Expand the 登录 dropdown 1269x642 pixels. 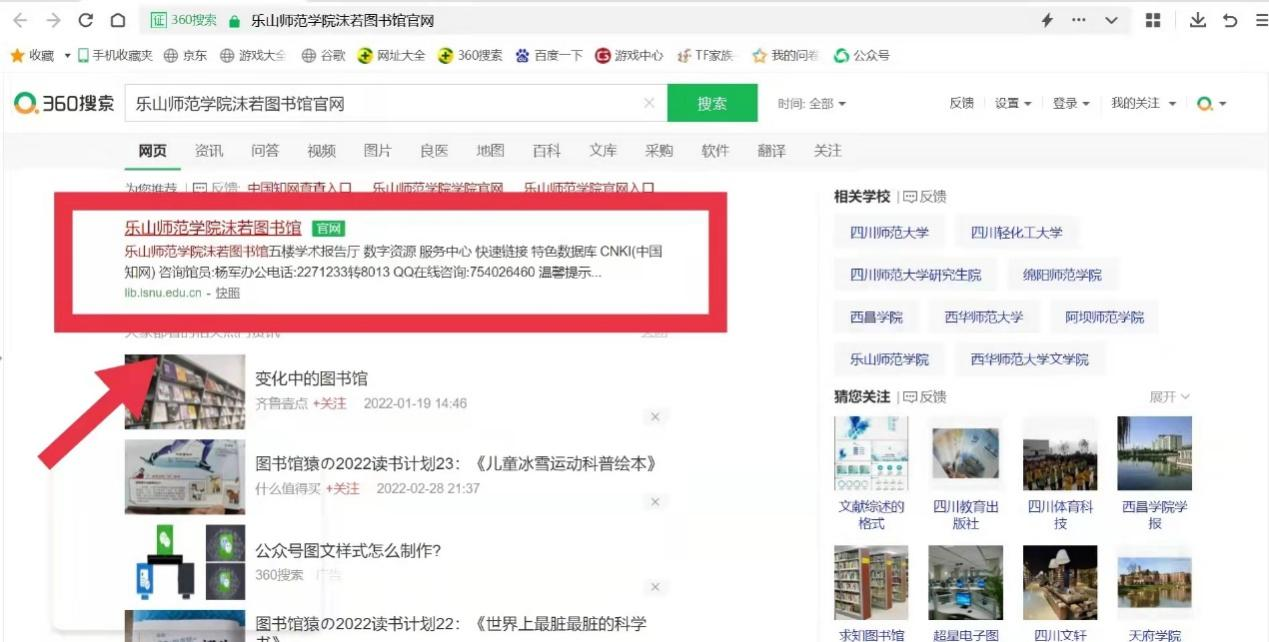(1070, 104)
